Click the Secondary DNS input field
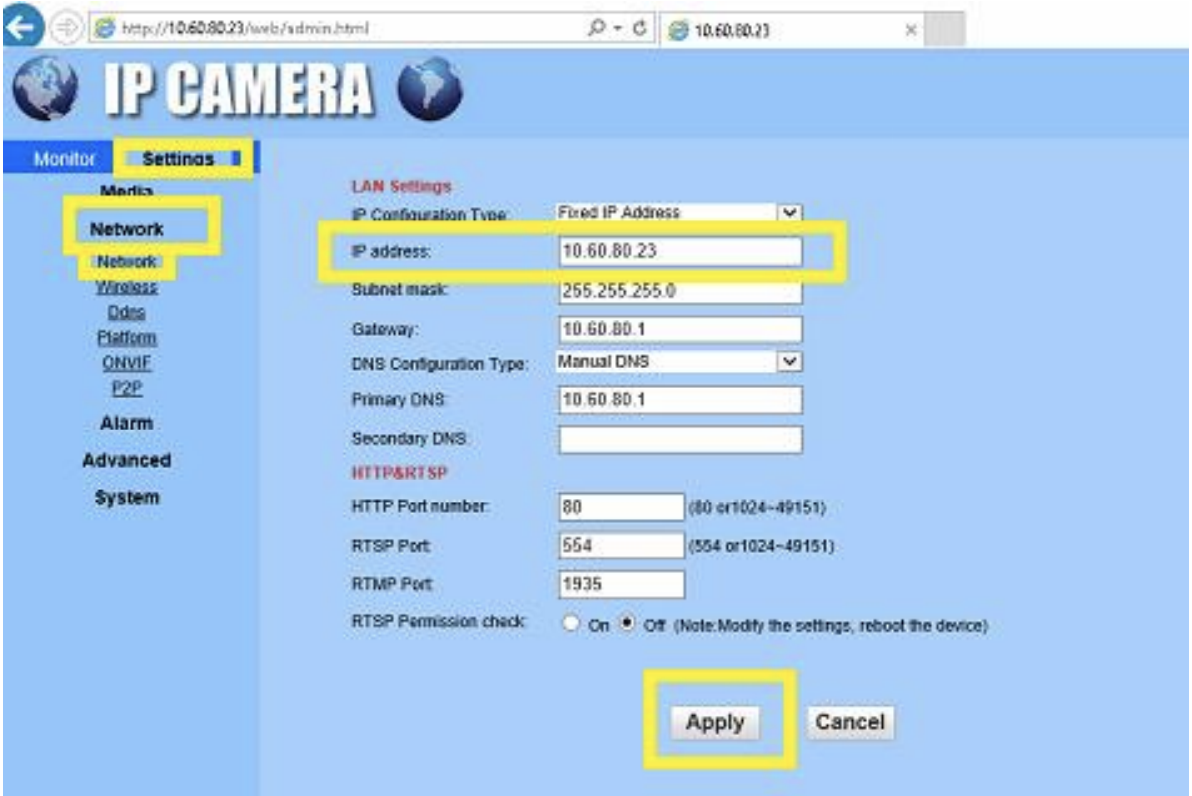 click(x=680, y=439)
